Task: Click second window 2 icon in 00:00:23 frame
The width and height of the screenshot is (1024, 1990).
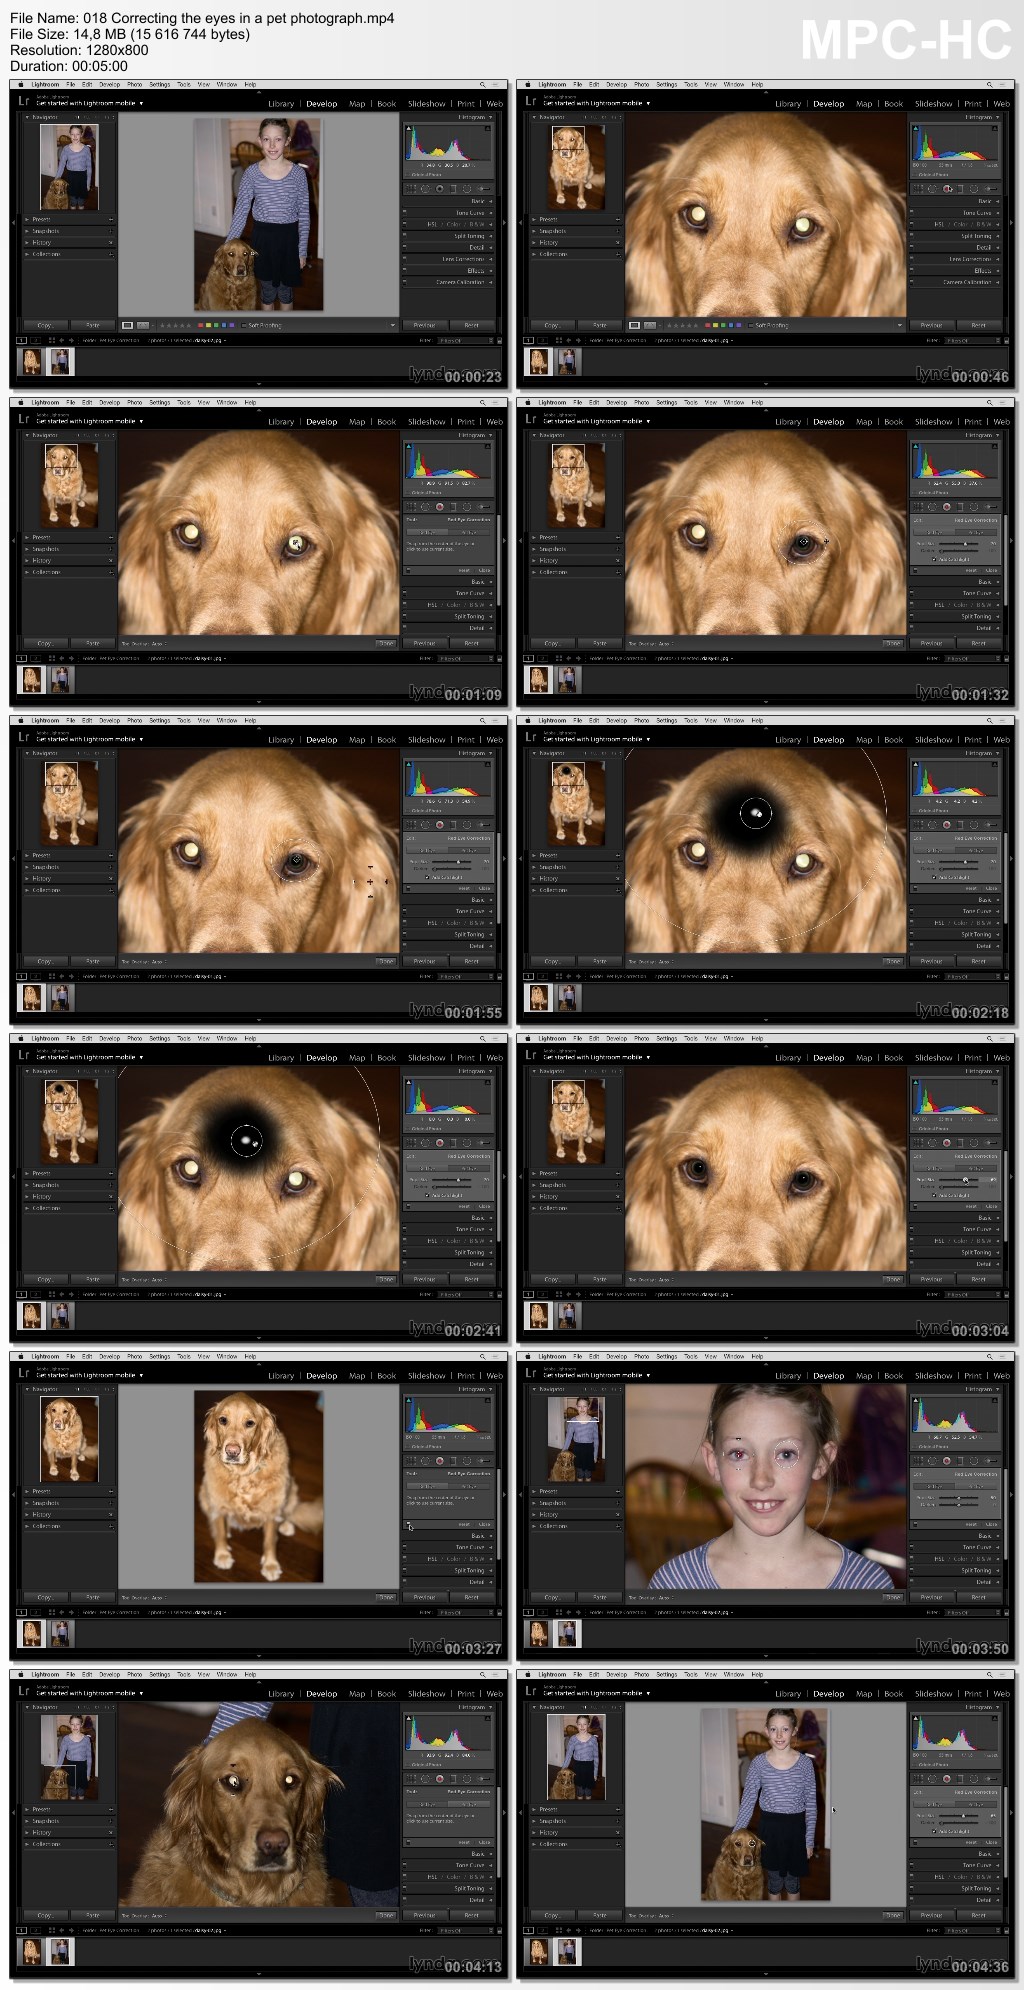Action: [35, 340]
